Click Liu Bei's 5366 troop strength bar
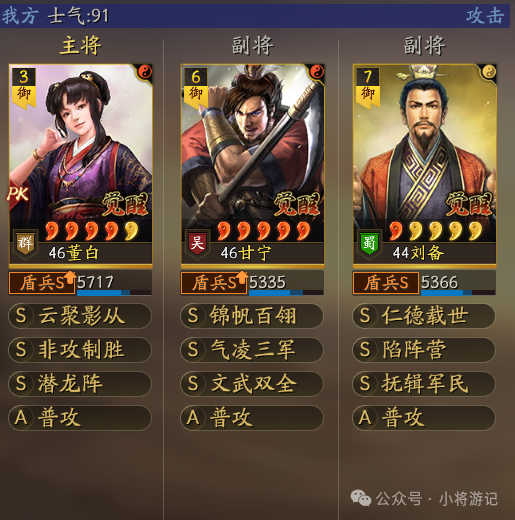 pos(458,283)
